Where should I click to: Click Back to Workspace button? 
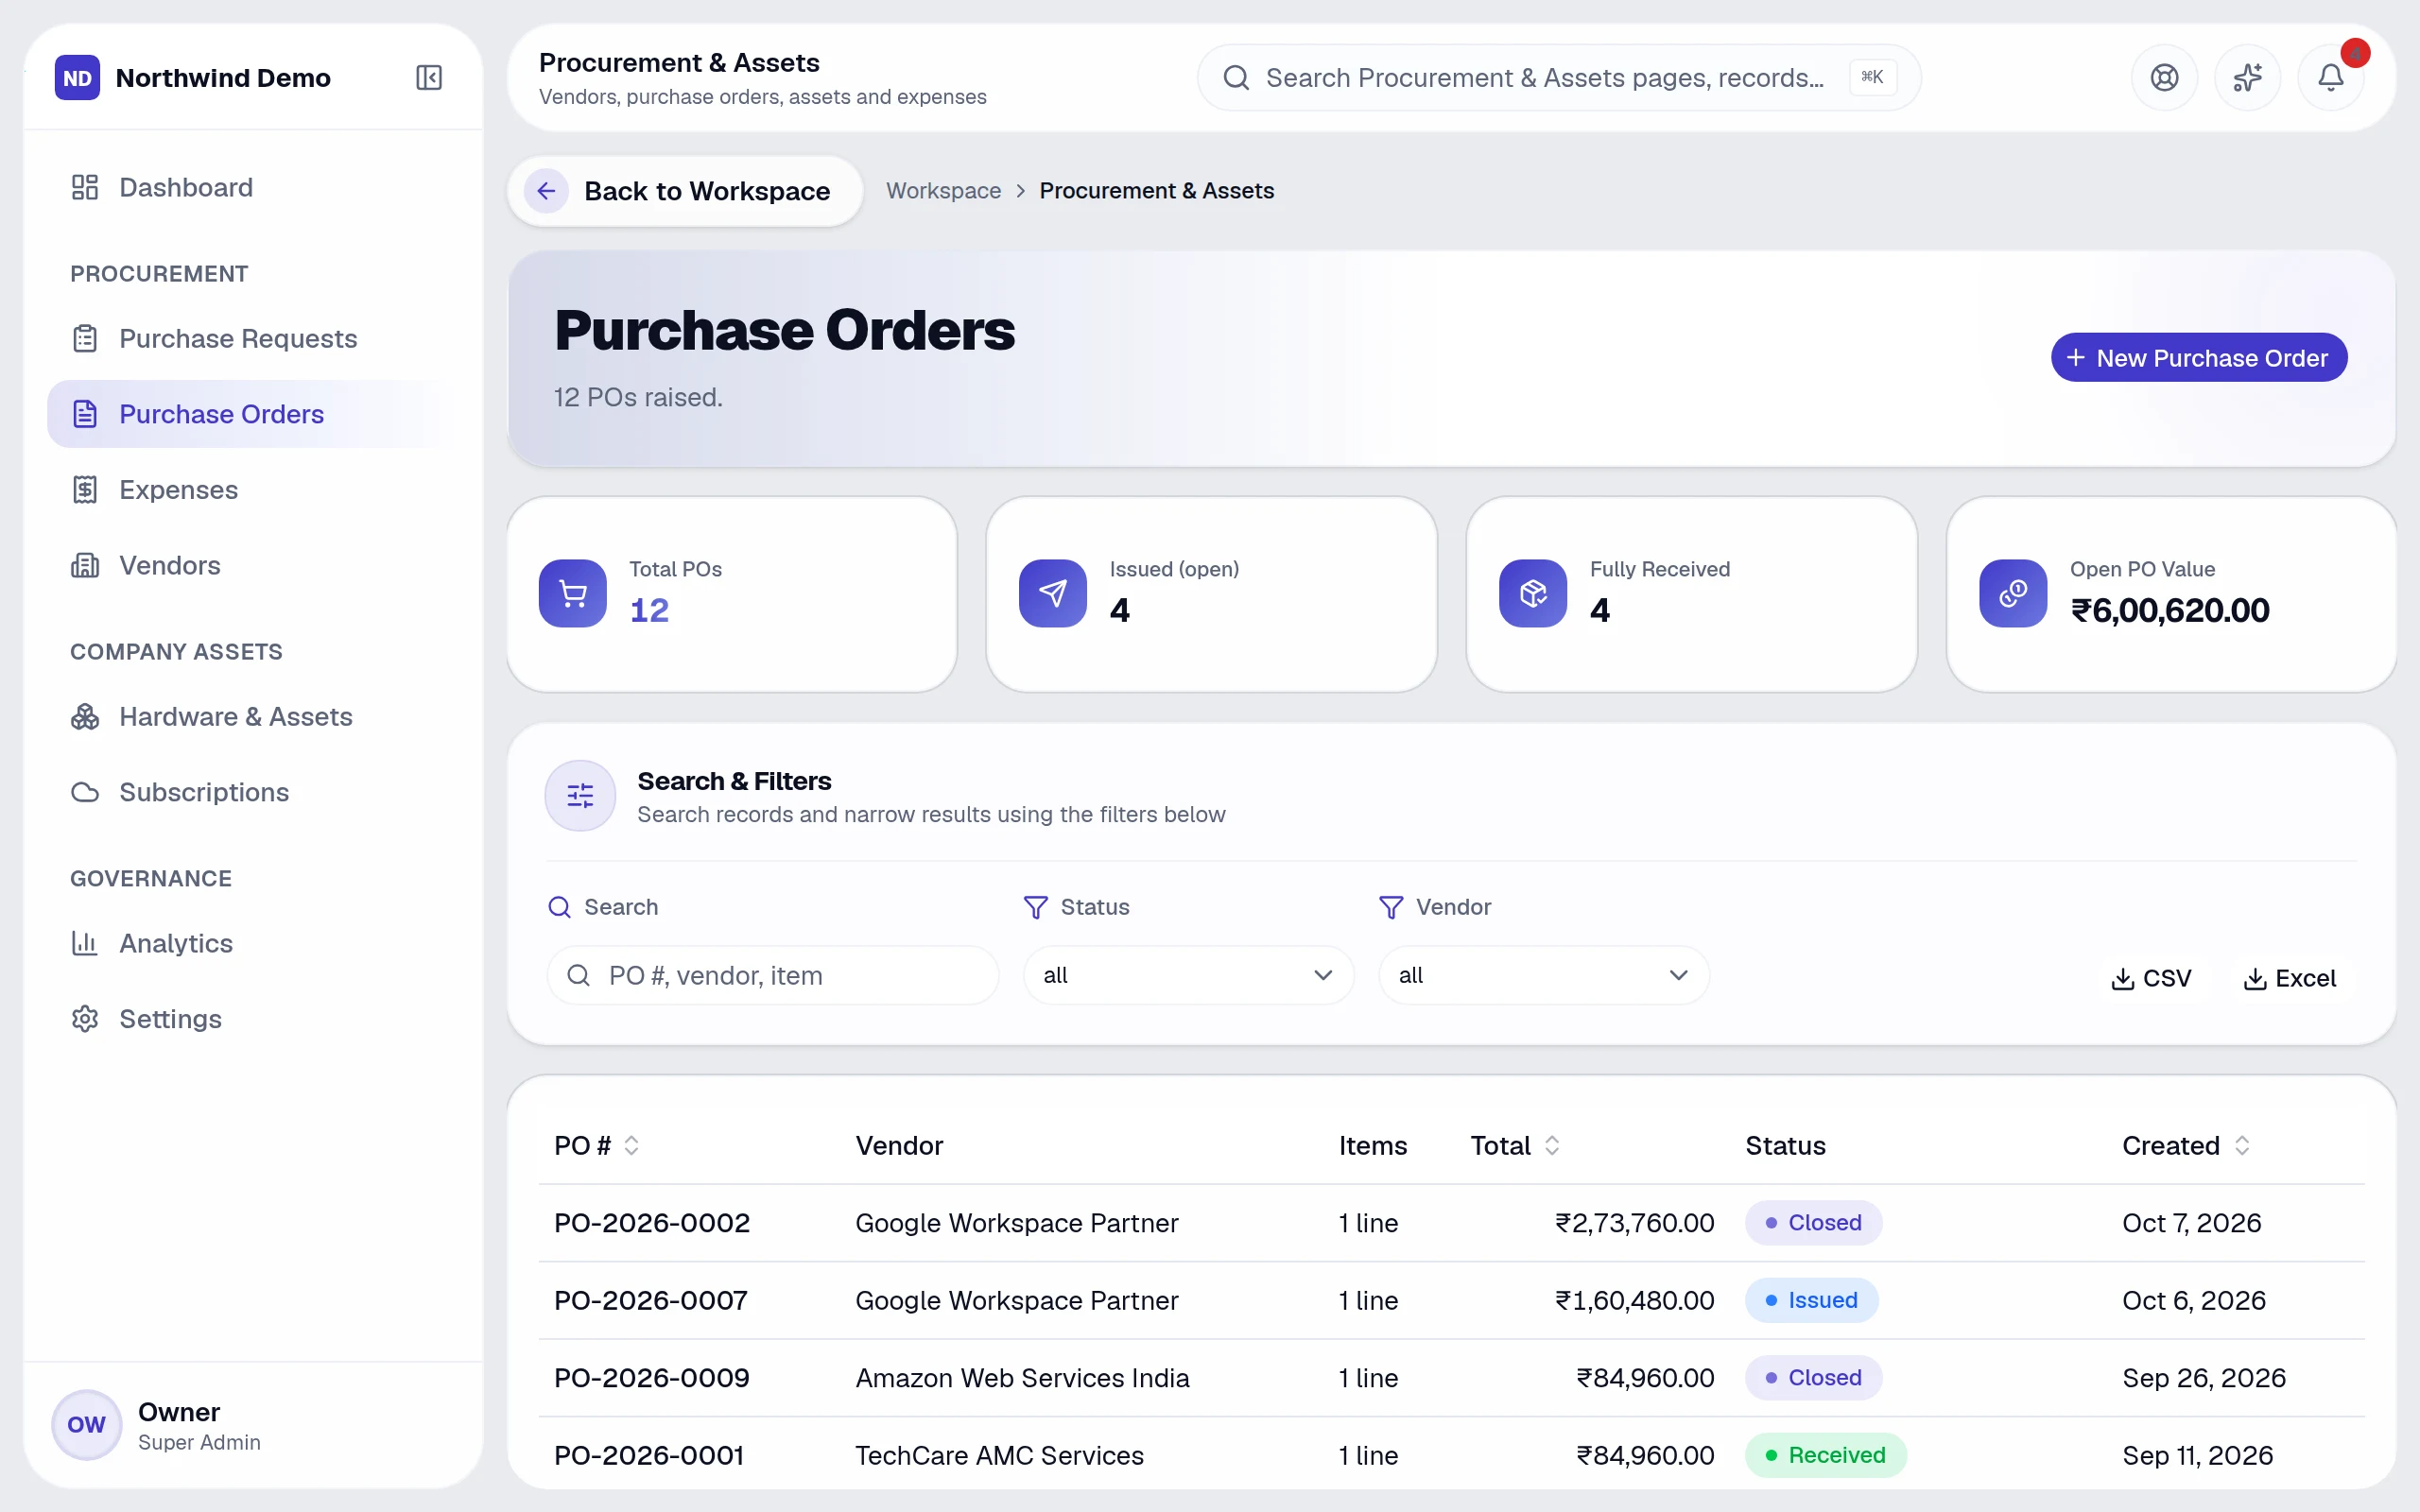click(x=685, y=191)
